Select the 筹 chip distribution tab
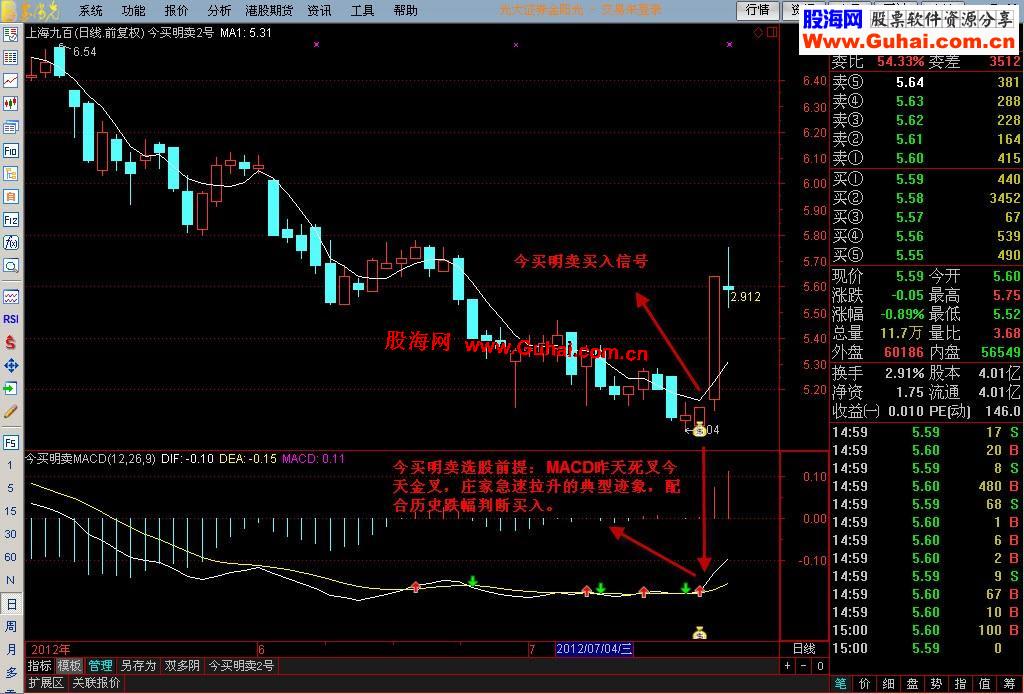 1010,684
